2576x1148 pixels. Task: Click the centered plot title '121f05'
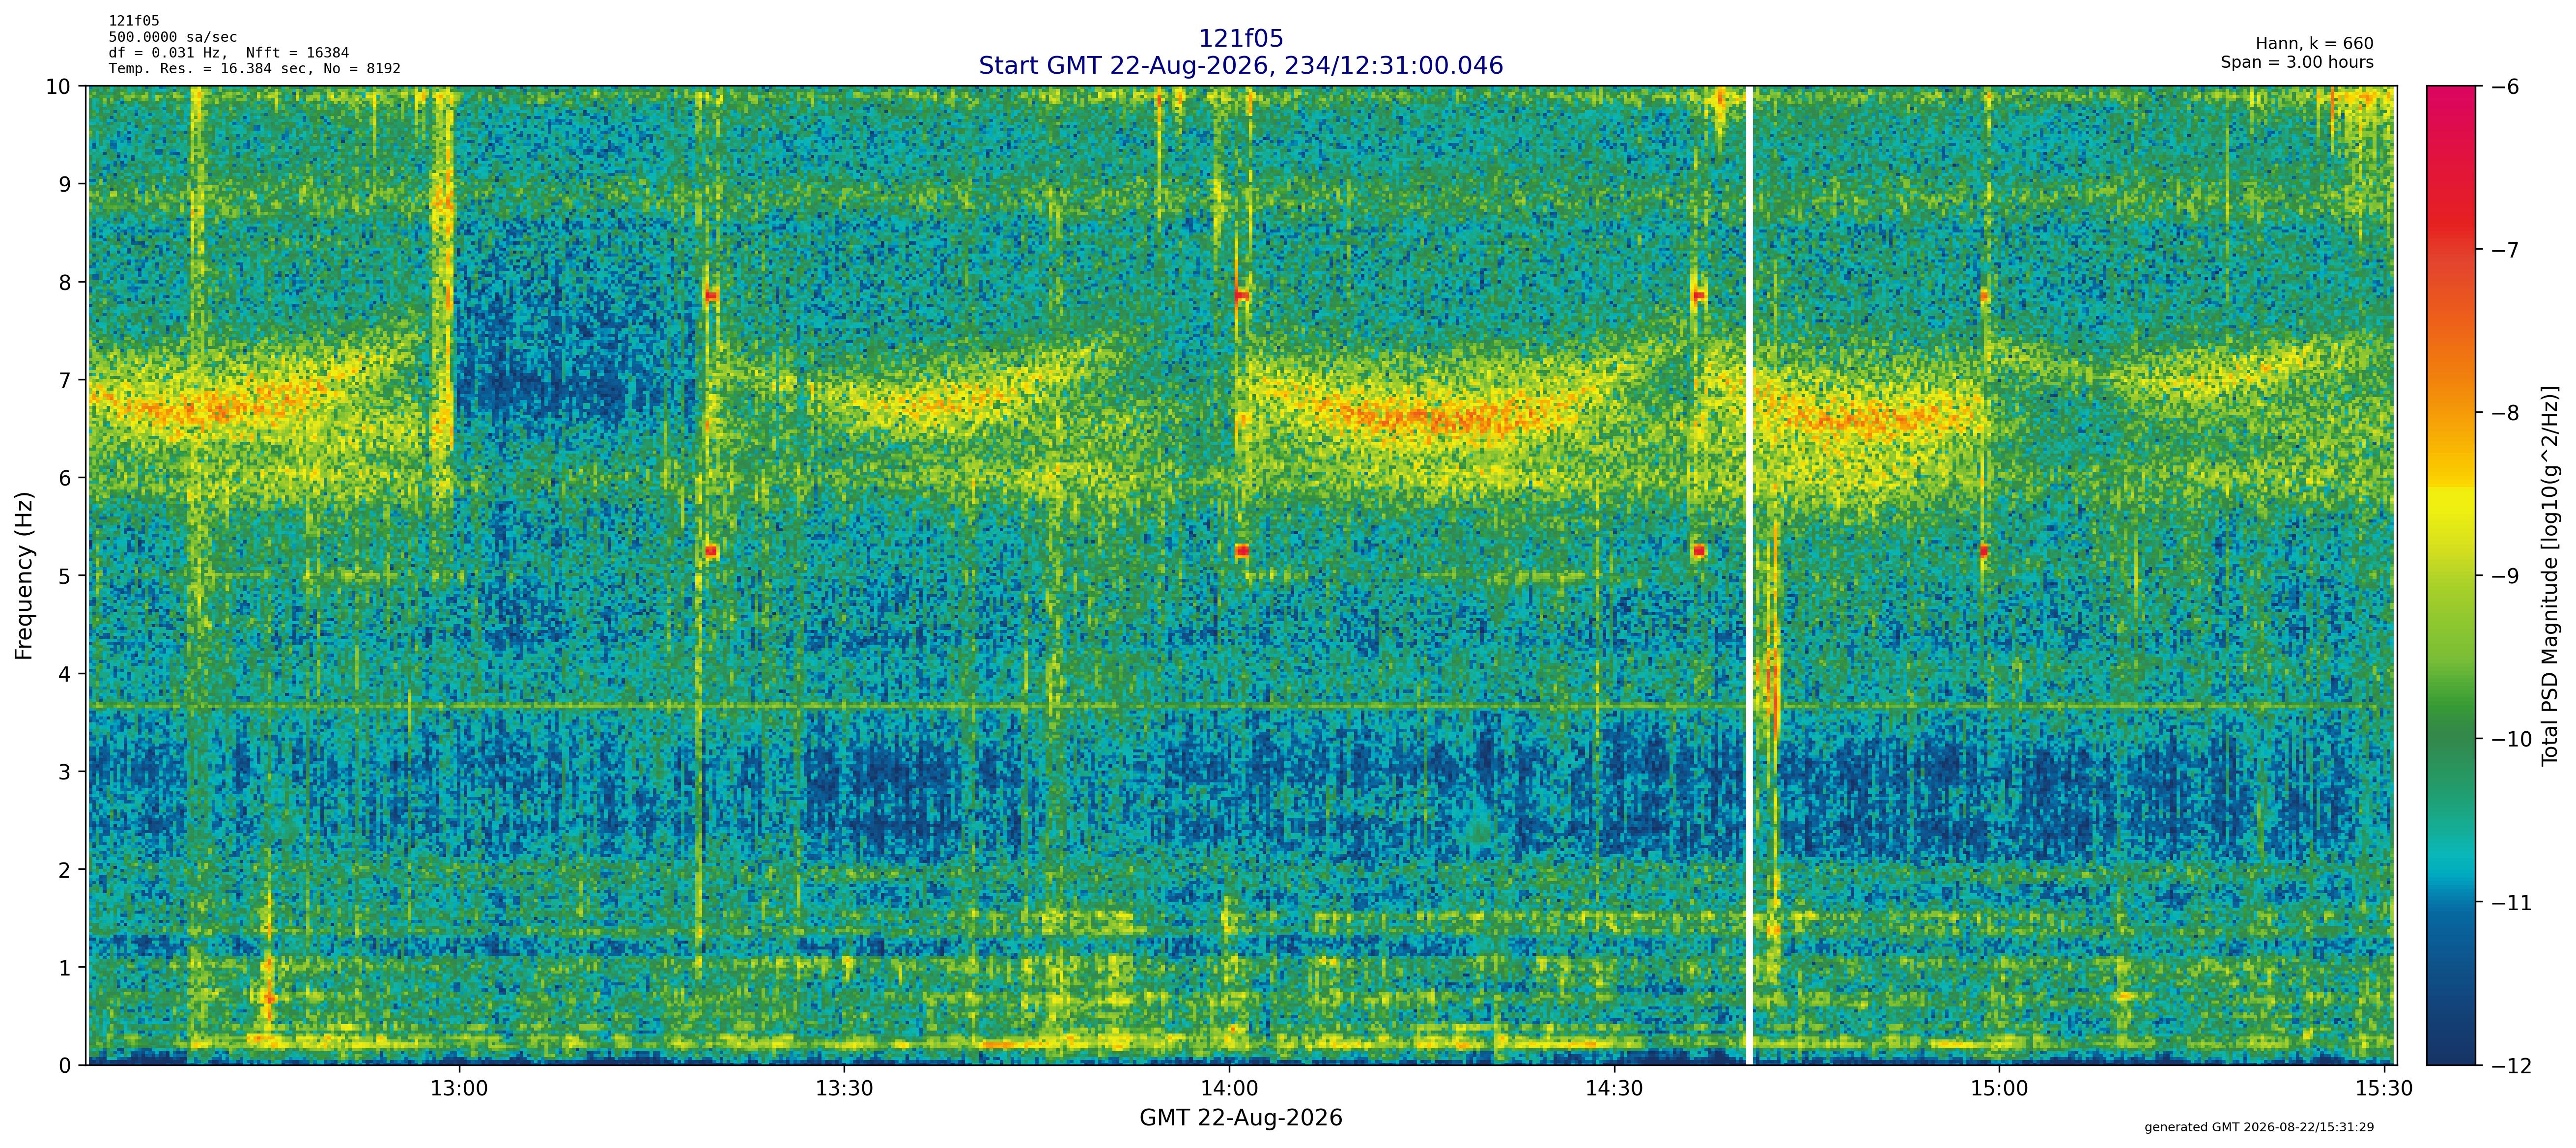(1240, 38)
